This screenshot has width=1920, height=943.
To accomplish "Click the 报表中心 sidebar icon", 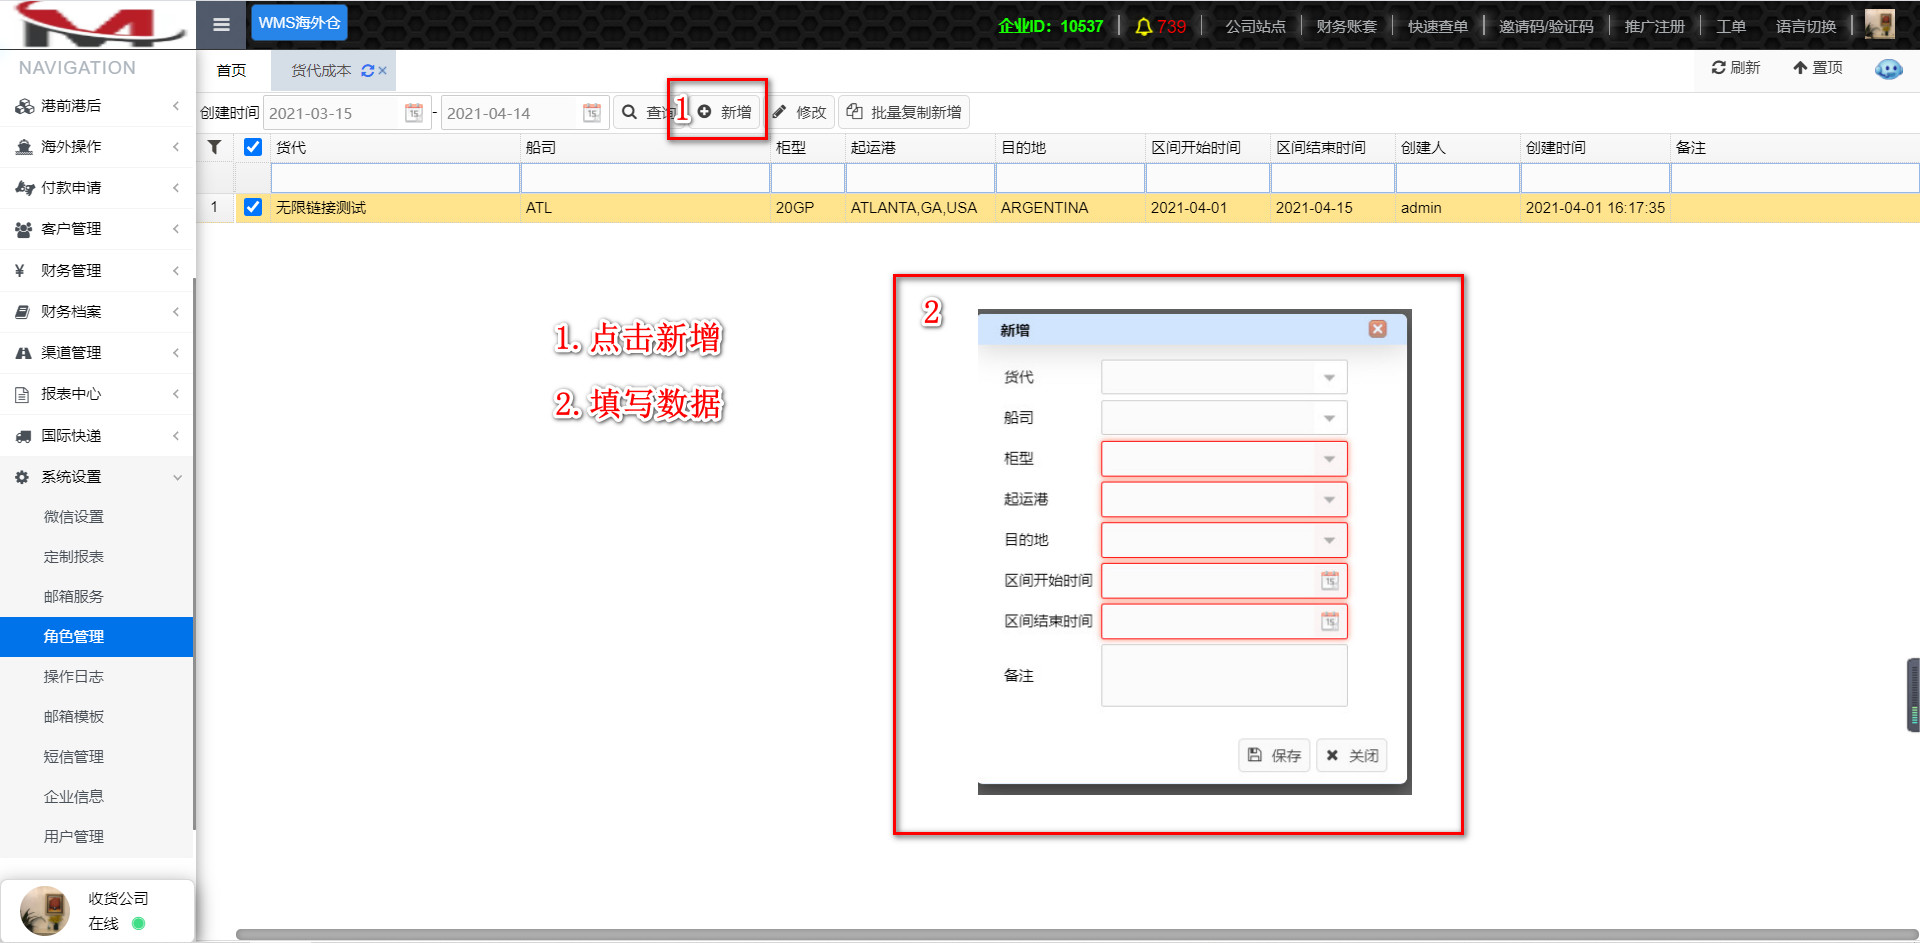I will pos(22,394).
